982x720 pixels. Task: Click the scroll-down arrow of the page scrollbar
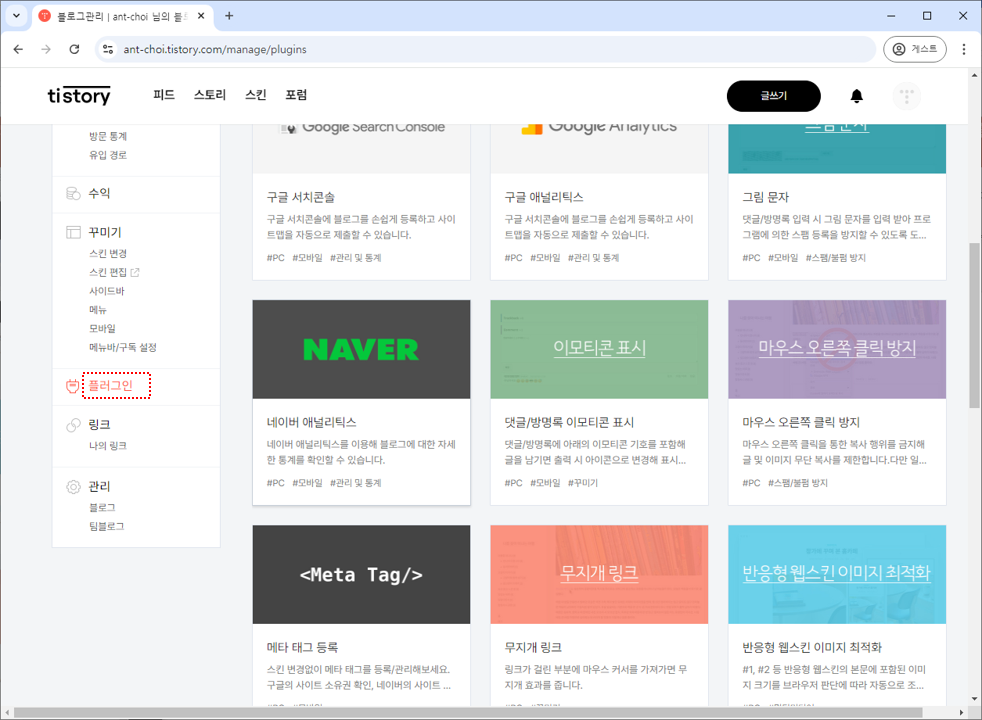pyautogui.click(x=974, y=699)
